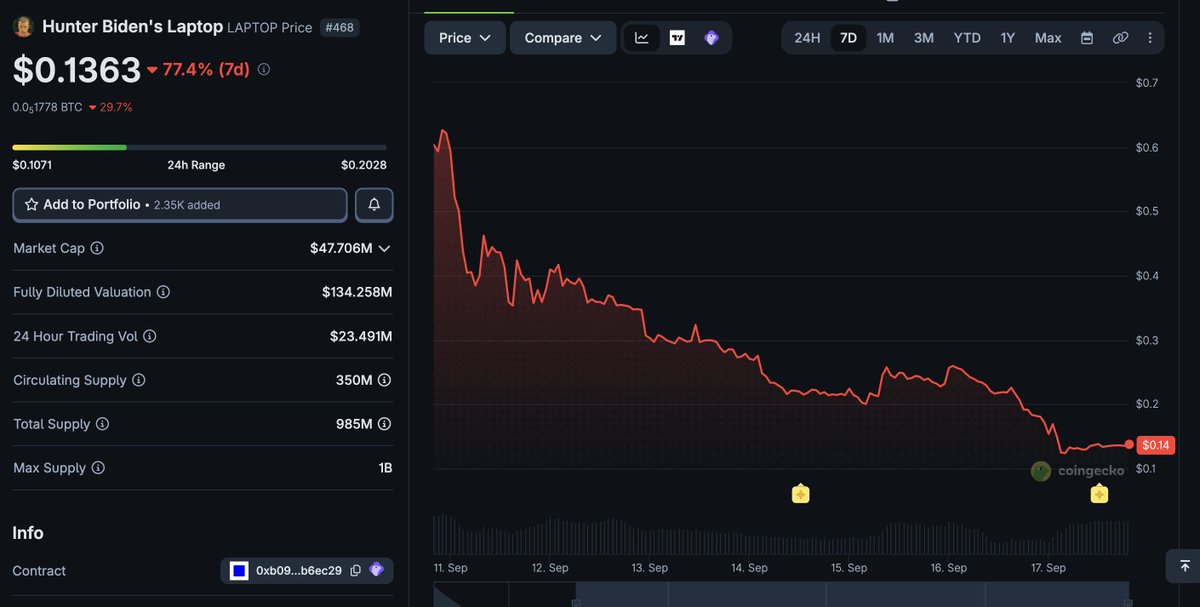1200x607 pixels.
Task: Click the Hunter Biden's Laptop coin logo
Action: (x=23, y=27)
